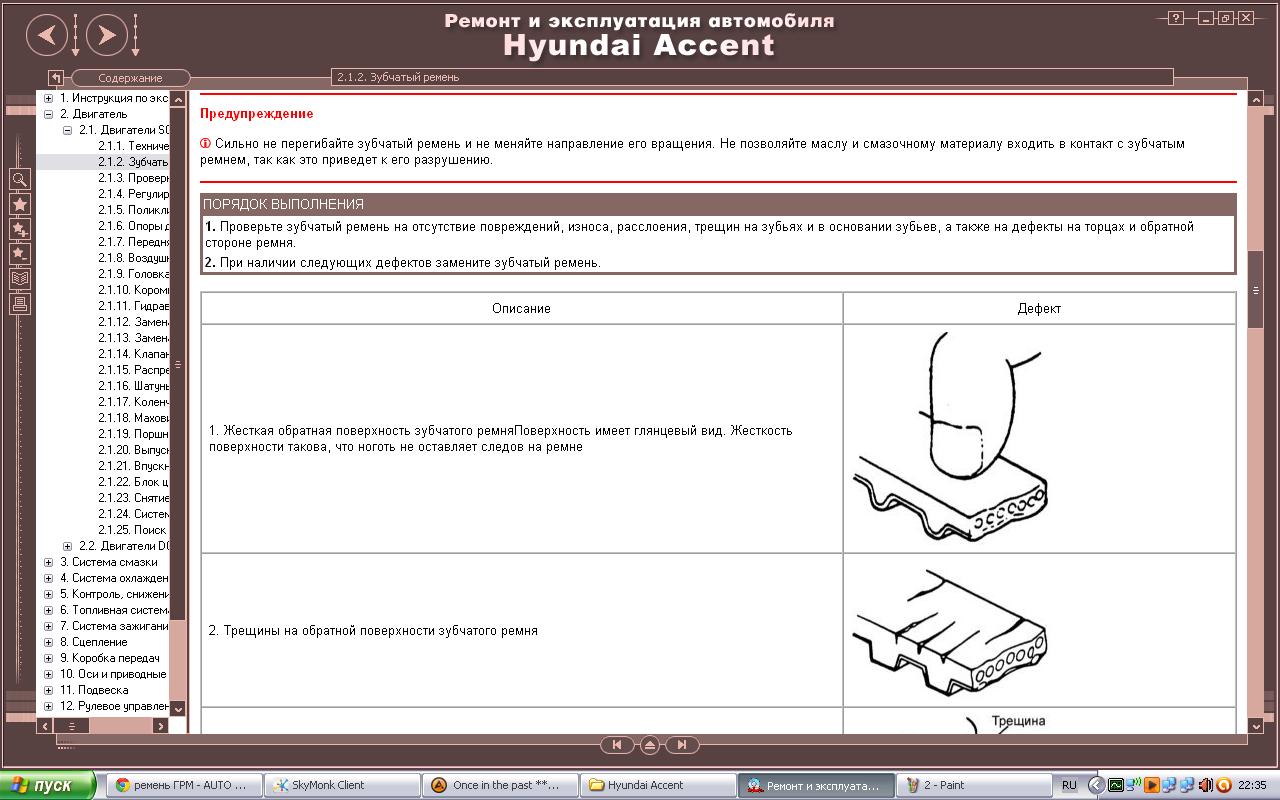The height and width of the screenshot is (800, 1280).
Task: Open tree item 2.1.14. Клапан
Action: pyautogui.click(x=133, y=354)
